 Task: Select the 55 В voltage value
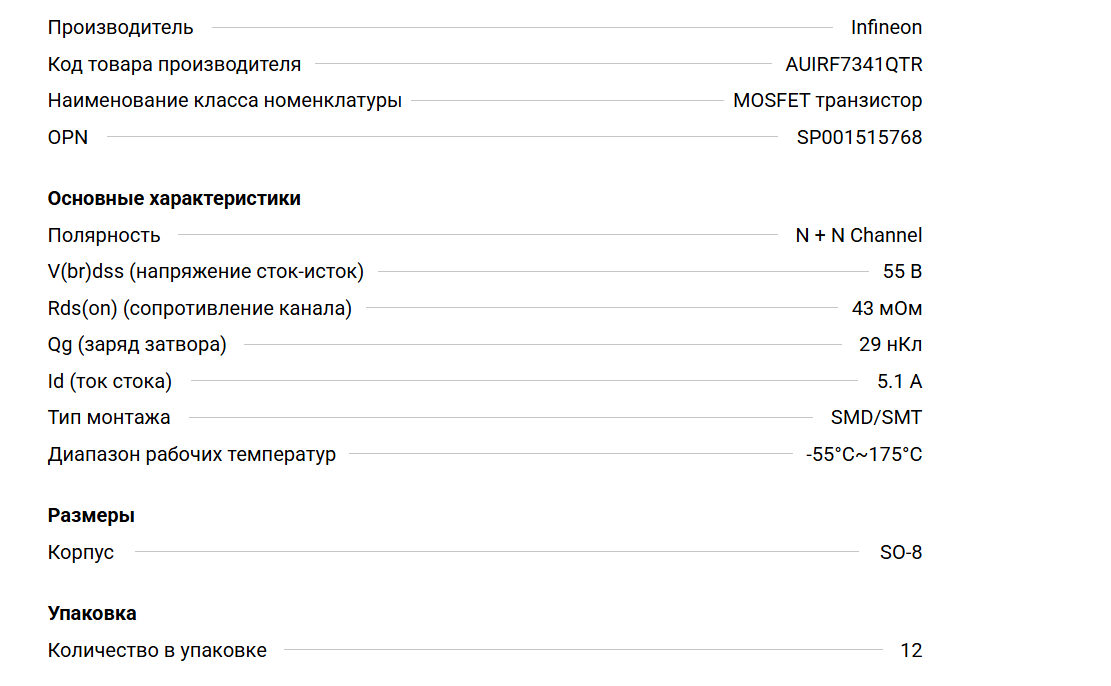(902, 271)
